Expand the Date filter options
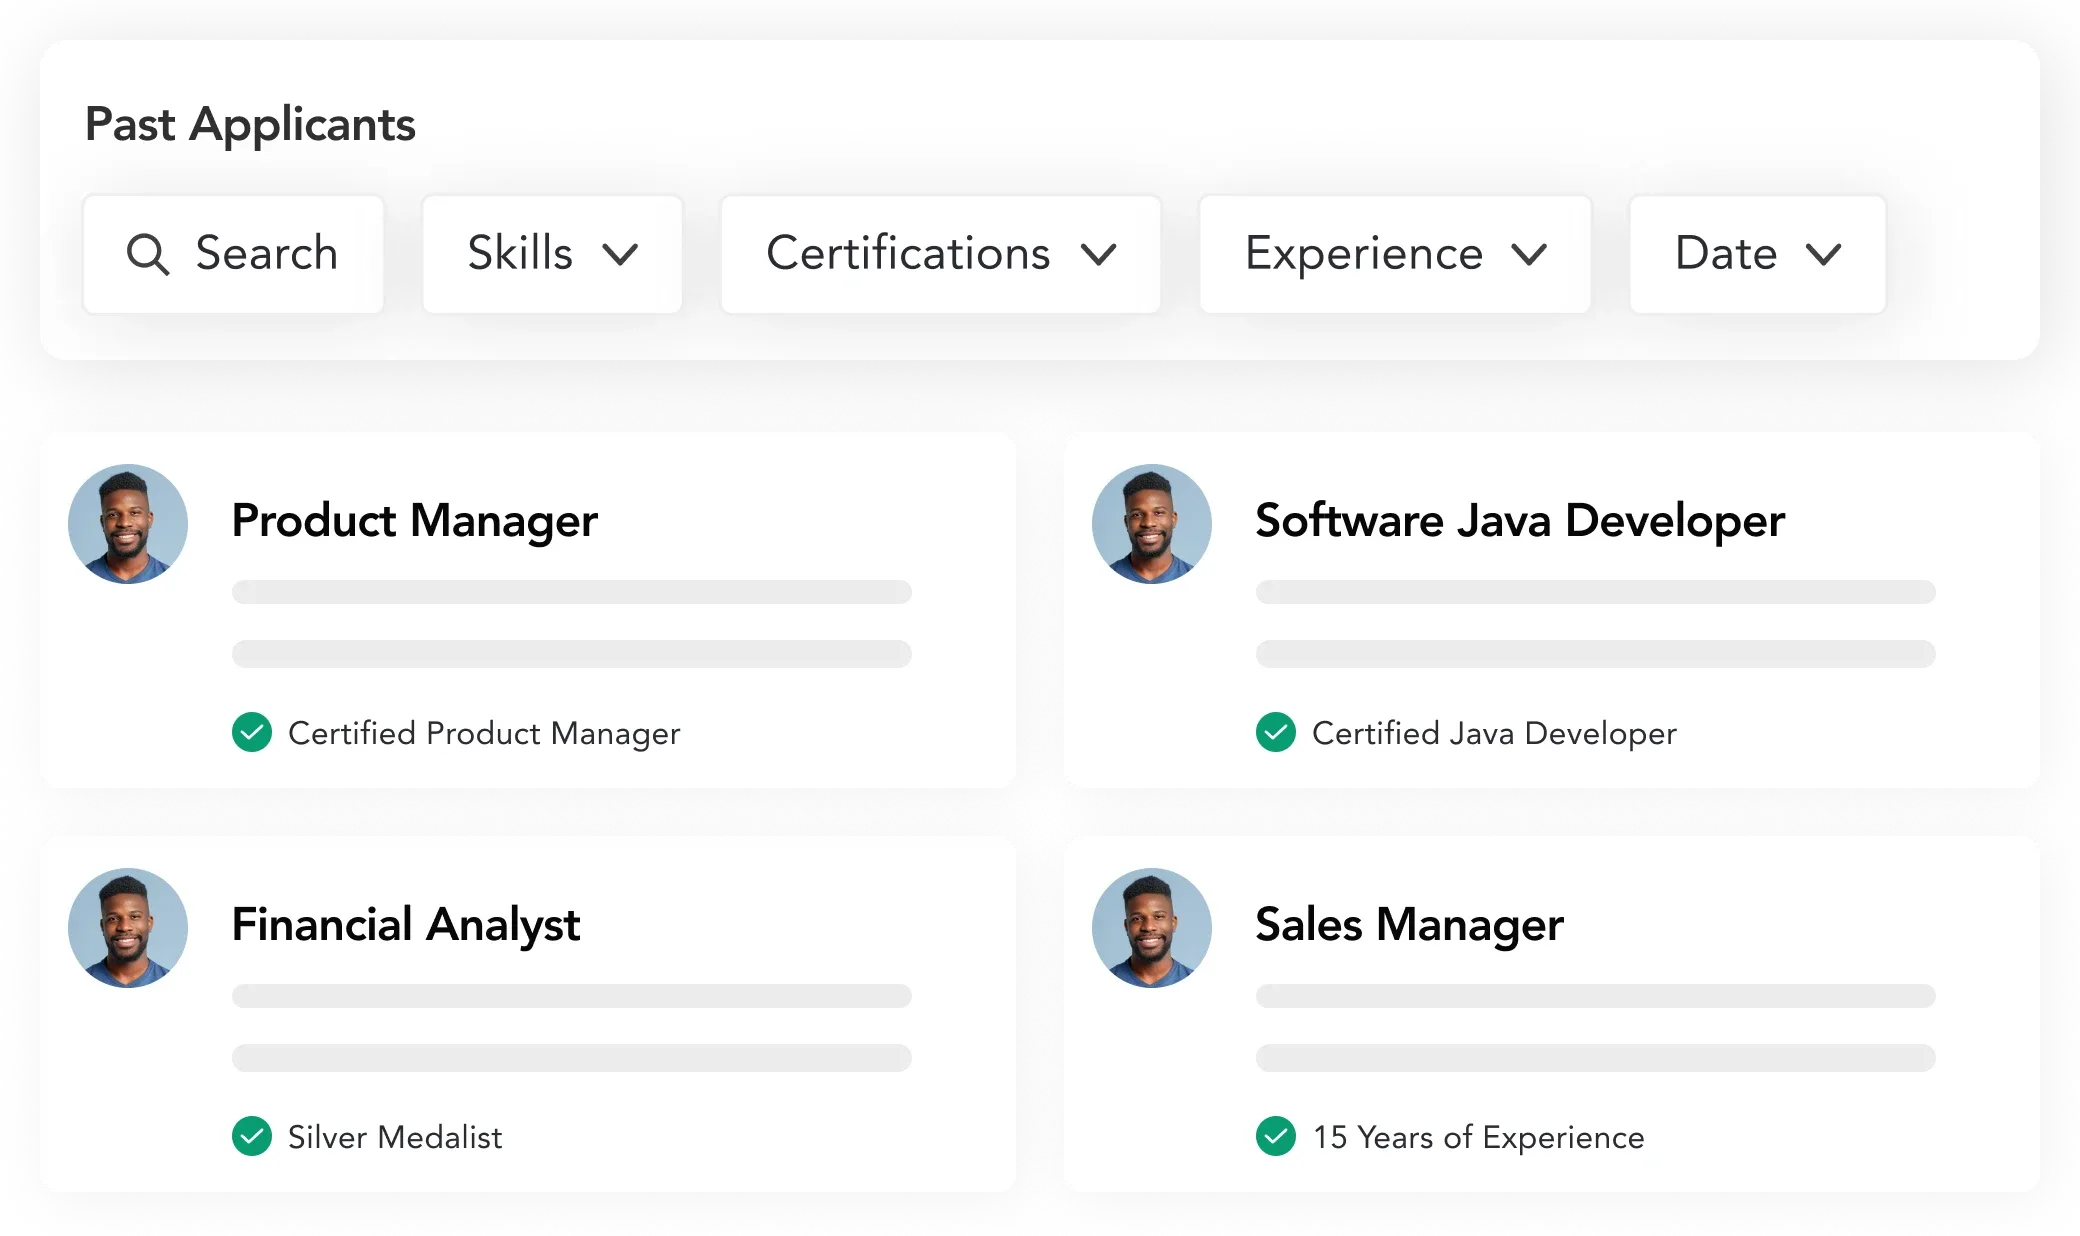The width and height of the screenshot is (2080, 1236). (x=1757, y=254)
